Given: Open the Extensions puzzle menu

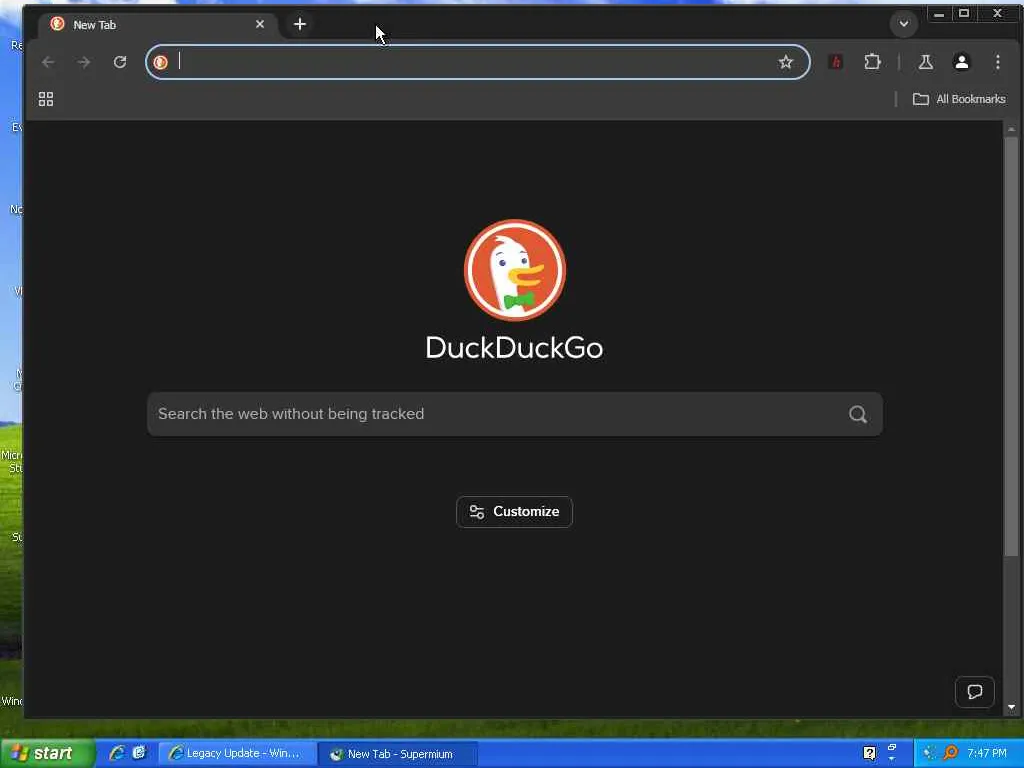Looking at the screenshot, I should coord(872,62).
